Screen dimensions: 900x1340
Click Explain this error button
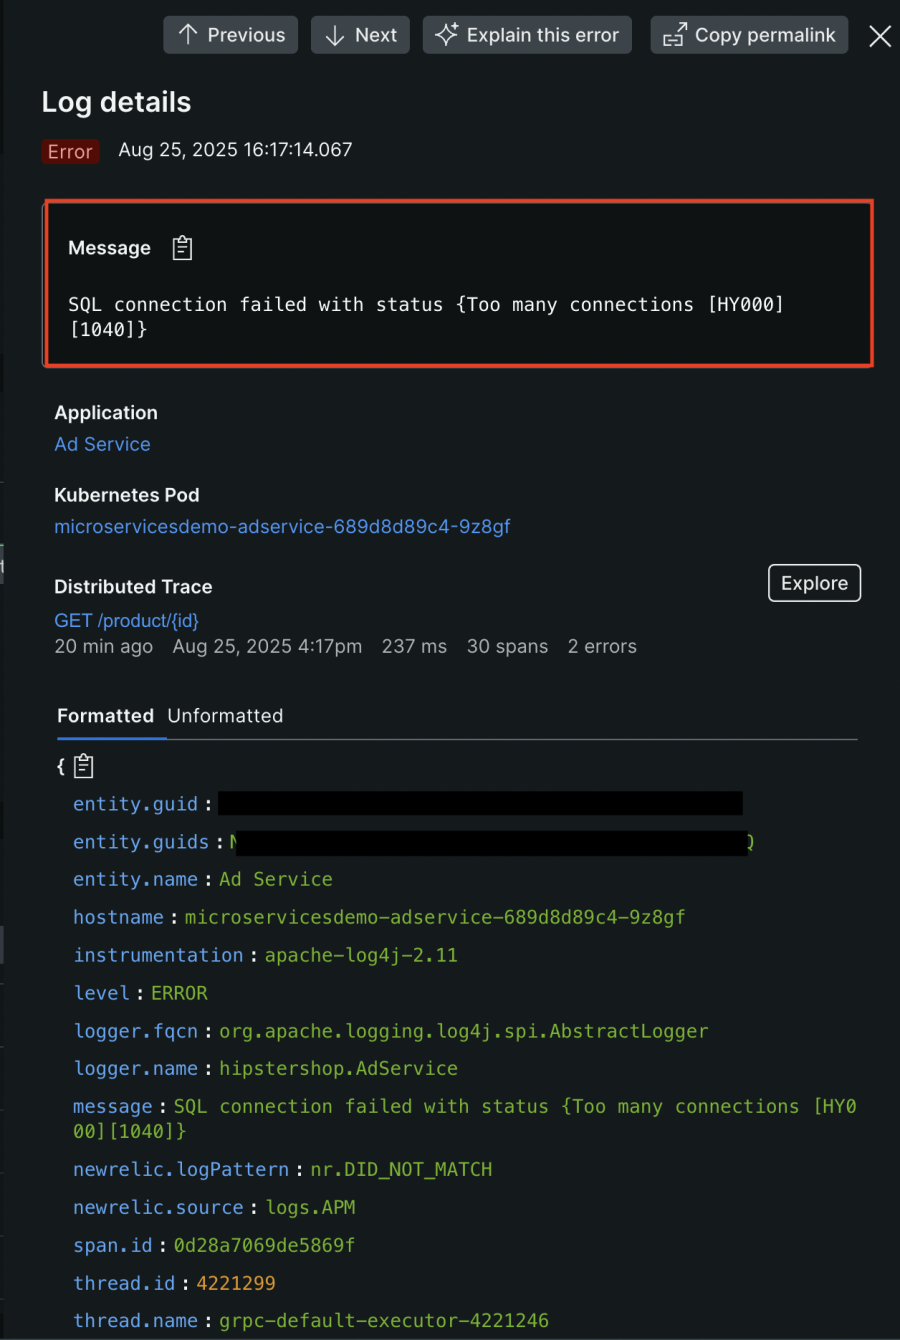(527, 35)
